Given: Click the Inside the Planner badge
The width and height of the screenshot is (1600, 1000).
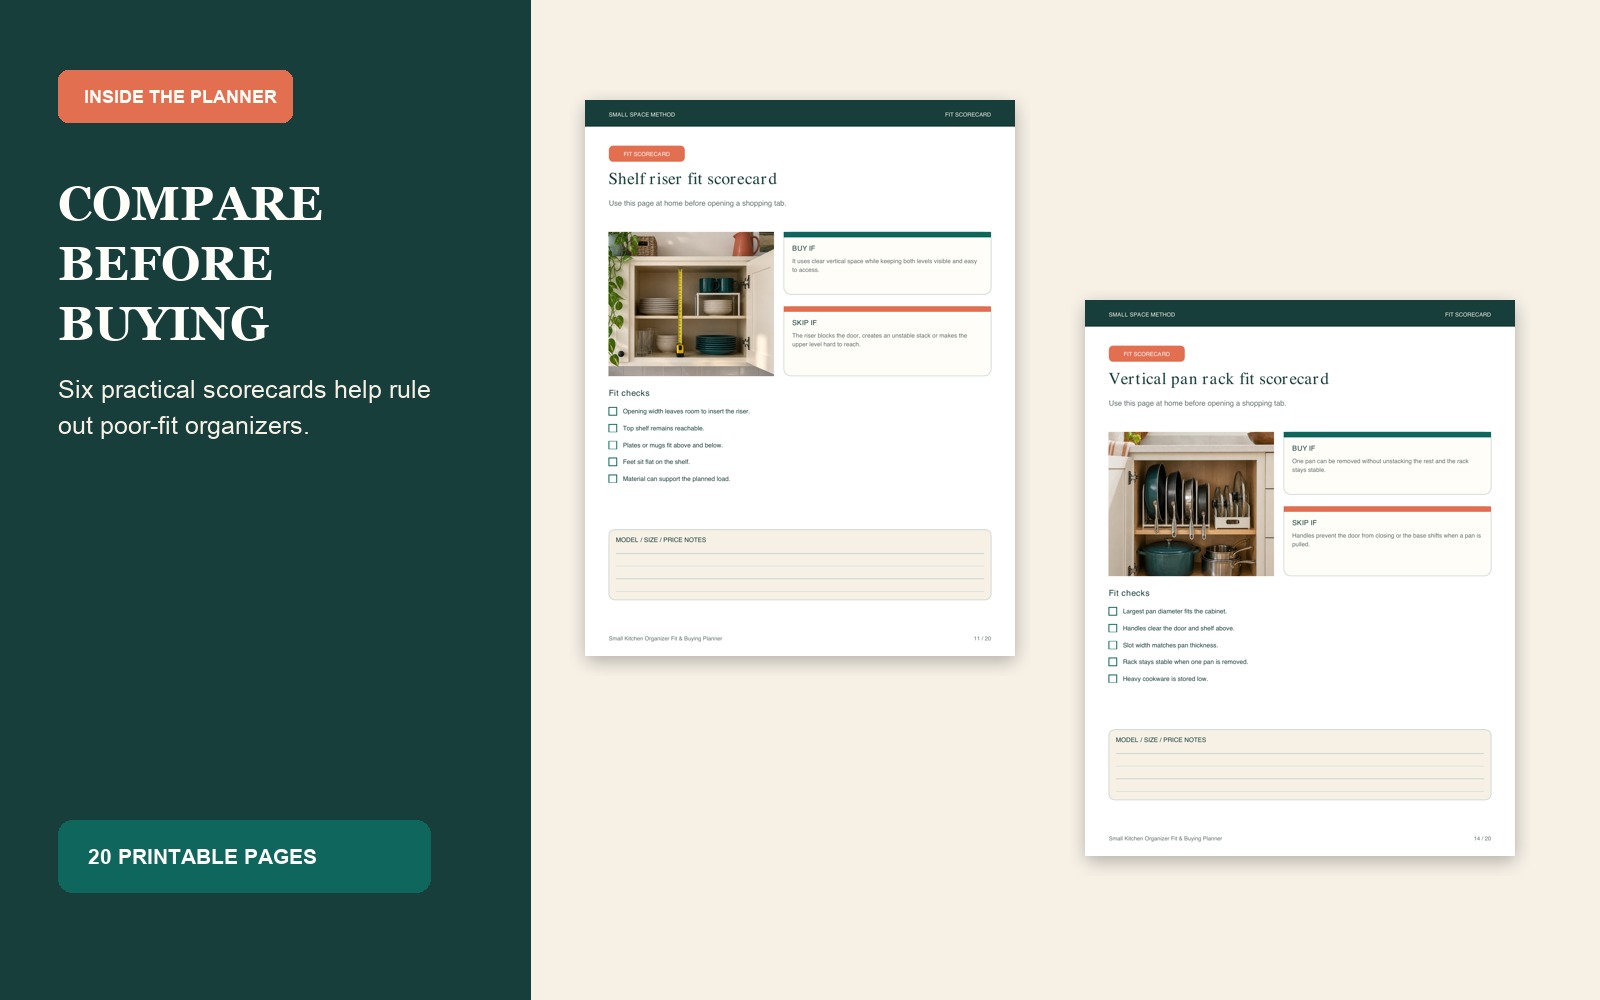Looking at the screenshot, I should click(175, 97).
